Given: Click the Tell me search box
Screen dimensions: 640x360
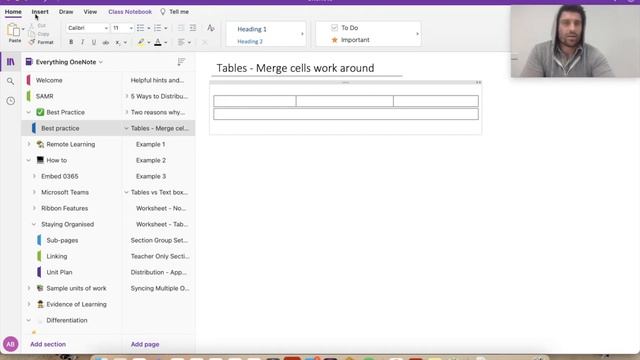Looking at the screenshot, I should (x=175, y=12).
